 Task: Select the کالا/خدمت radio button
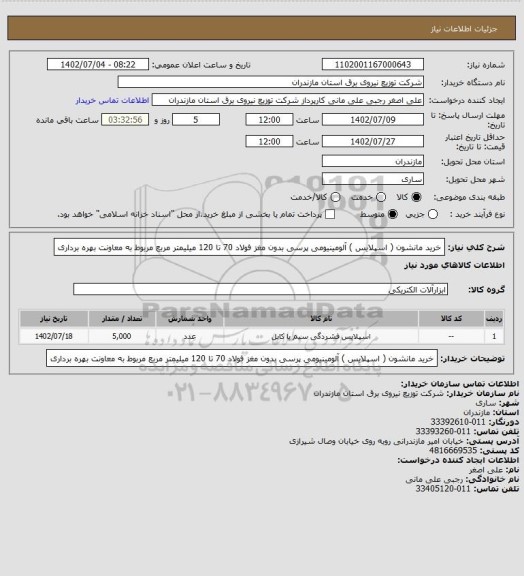tap(335, 197)
